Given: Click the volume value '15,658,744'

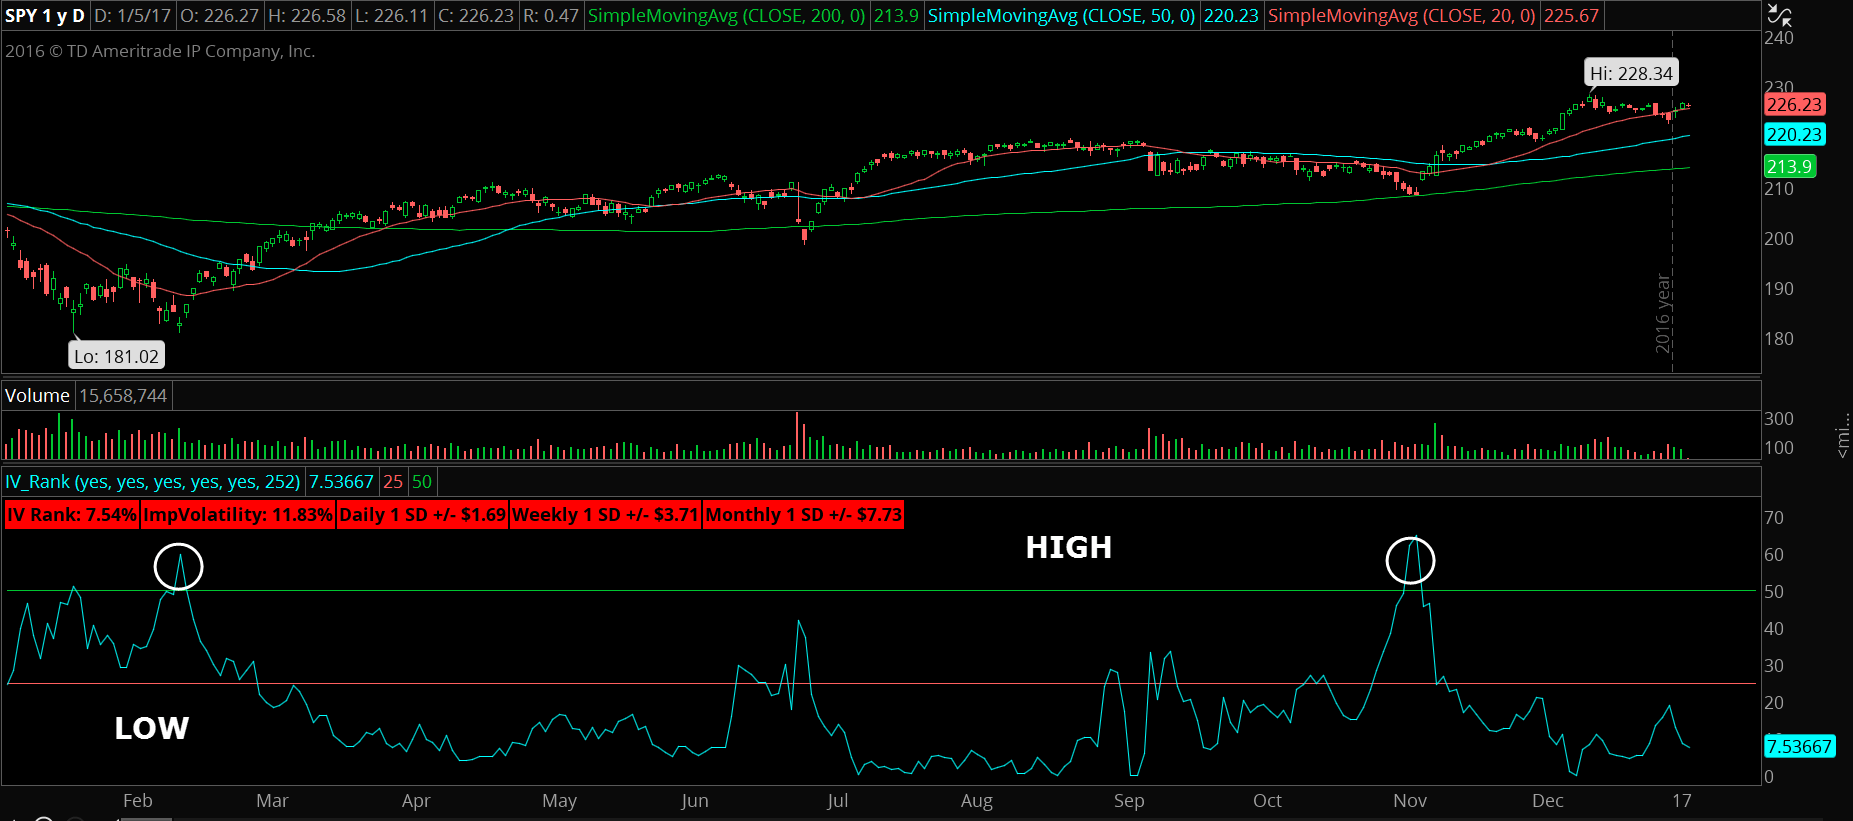Looking at the screenshot, I should (123, 396).
